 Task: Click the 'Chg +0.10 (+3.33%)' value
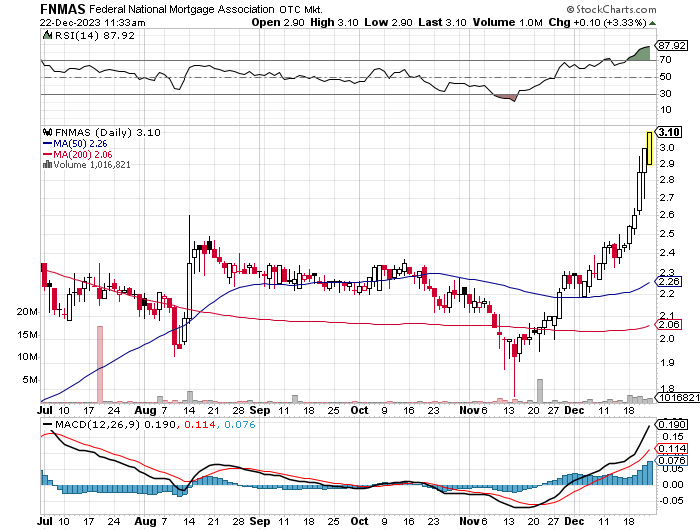[597, 22]
